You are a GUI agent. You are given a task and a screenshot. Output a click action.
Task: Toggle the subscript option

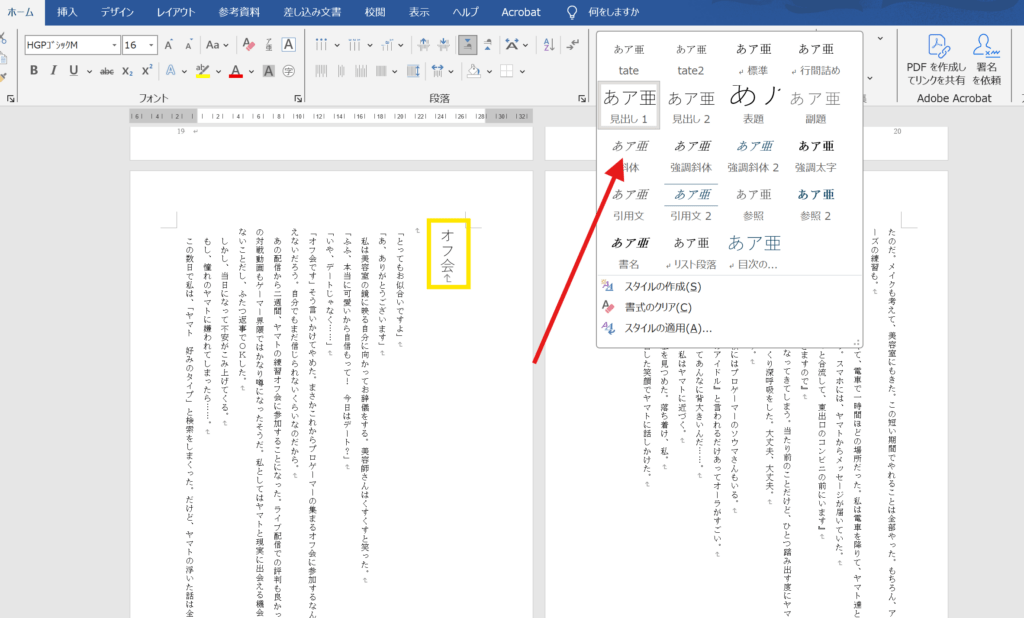(126, 70)
